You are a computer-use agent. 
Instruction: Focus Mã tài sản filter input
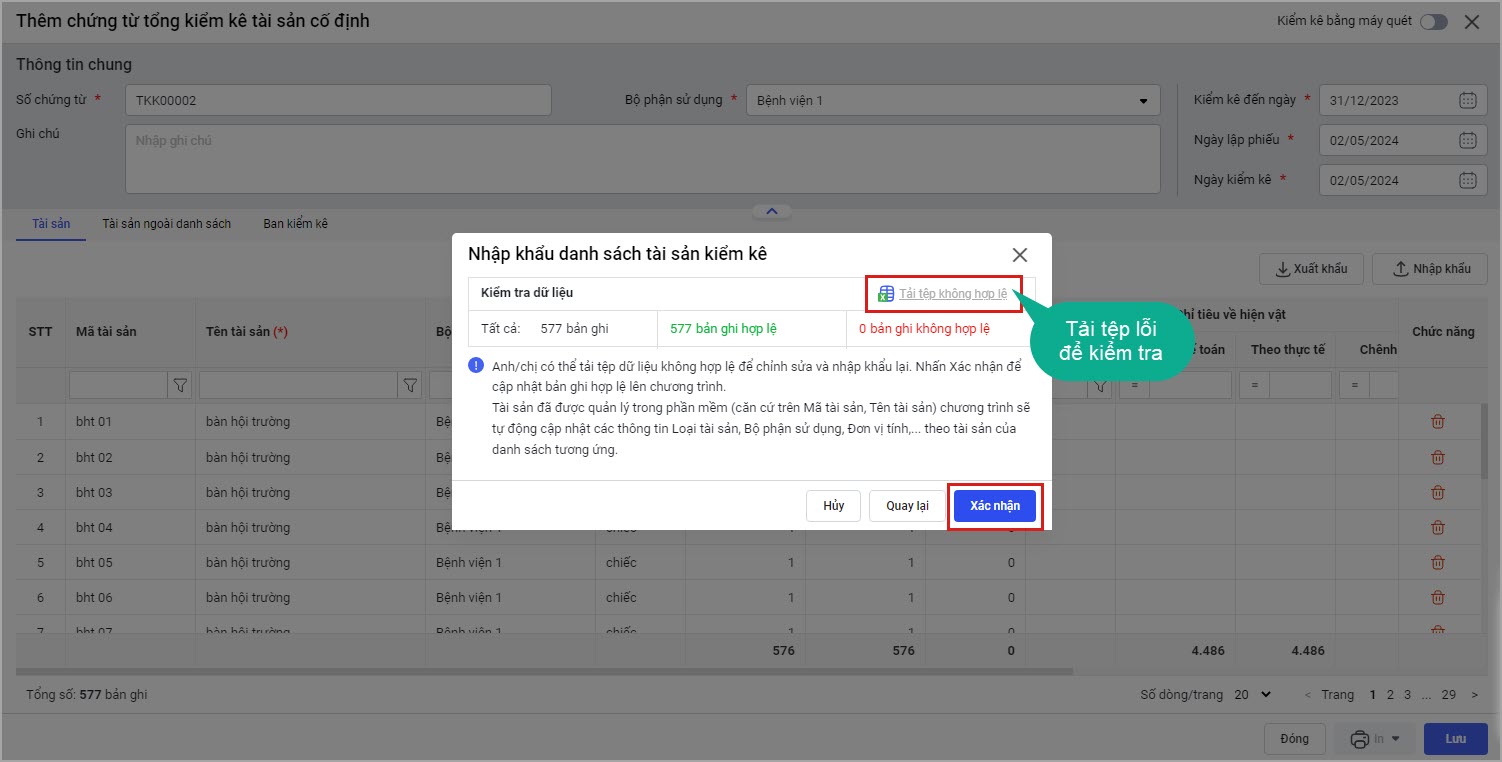pyautogui.click(x=119, y=385)
